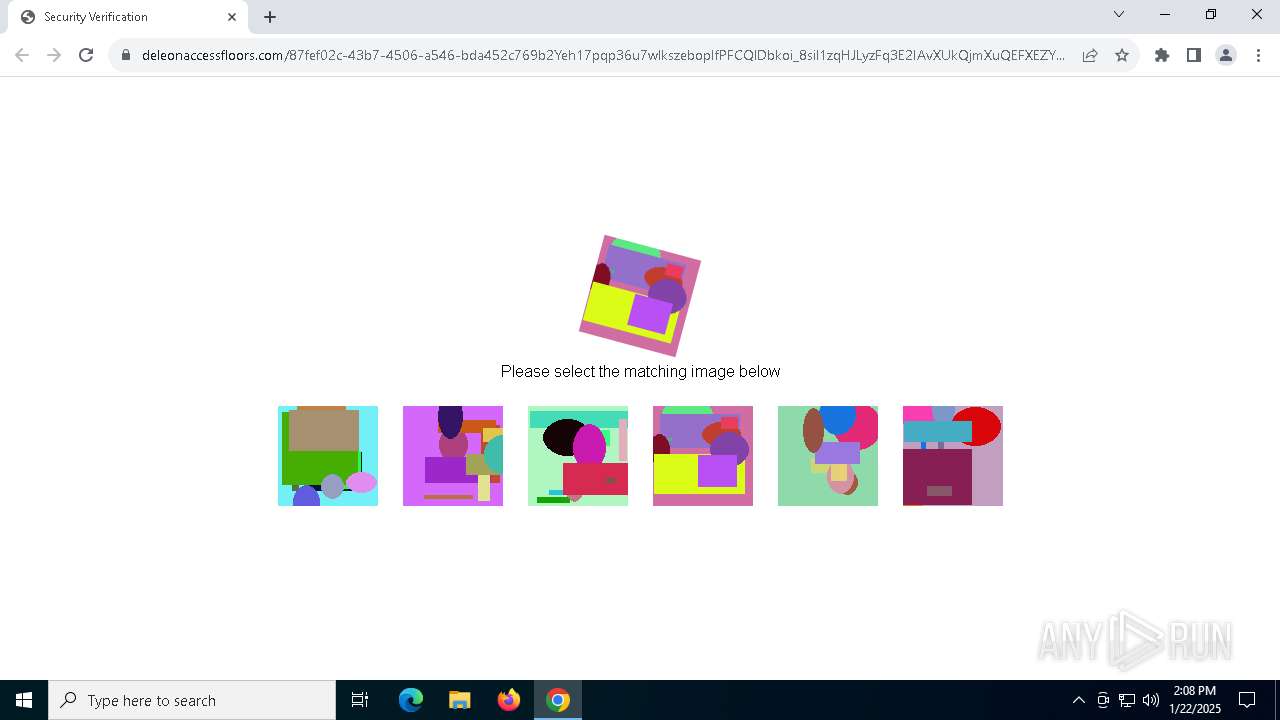
Task: Open the Chrome profile avatar
Action: [x=1225, y=55]
